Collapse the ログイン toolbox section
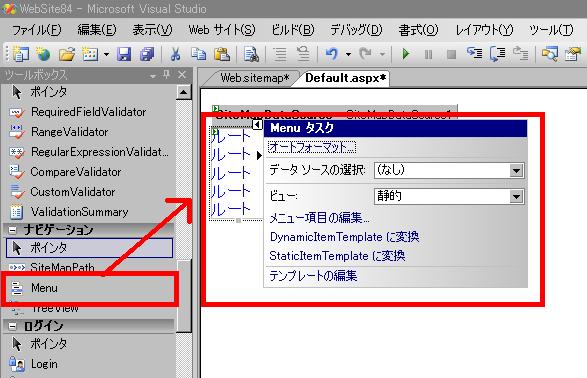Screen dimensions: 587x378 (x=12, y=326)
